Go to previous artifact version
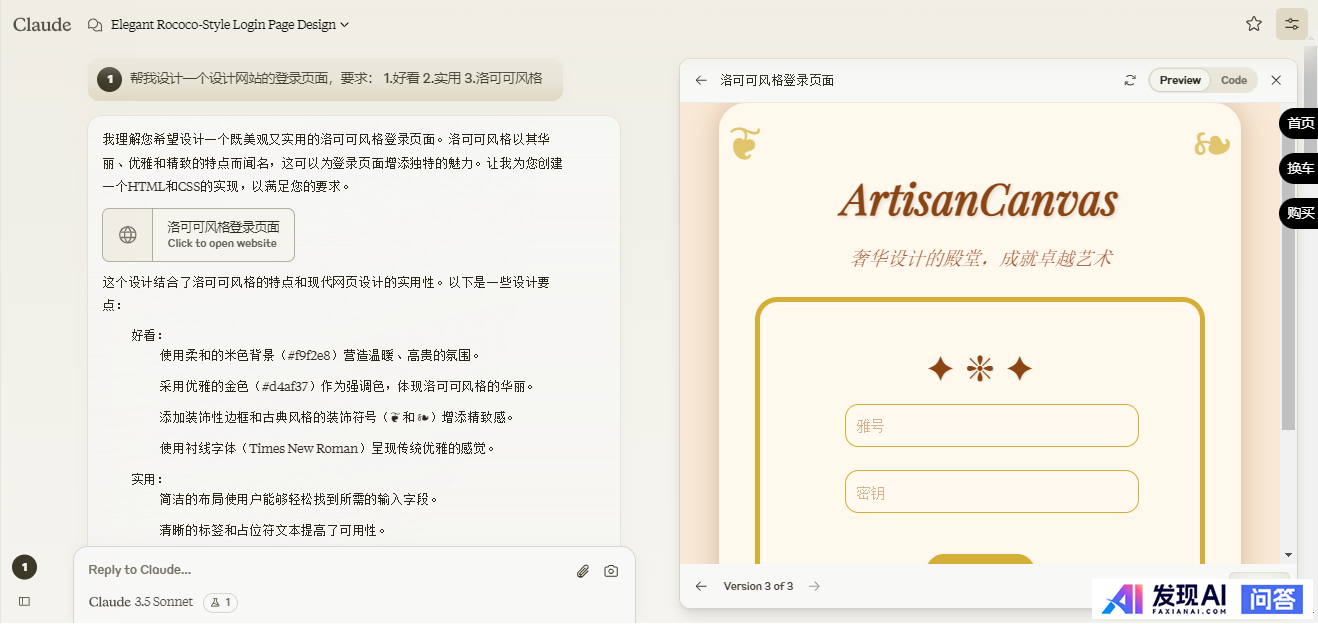The image size is (1318, 624). click(701, 586)
